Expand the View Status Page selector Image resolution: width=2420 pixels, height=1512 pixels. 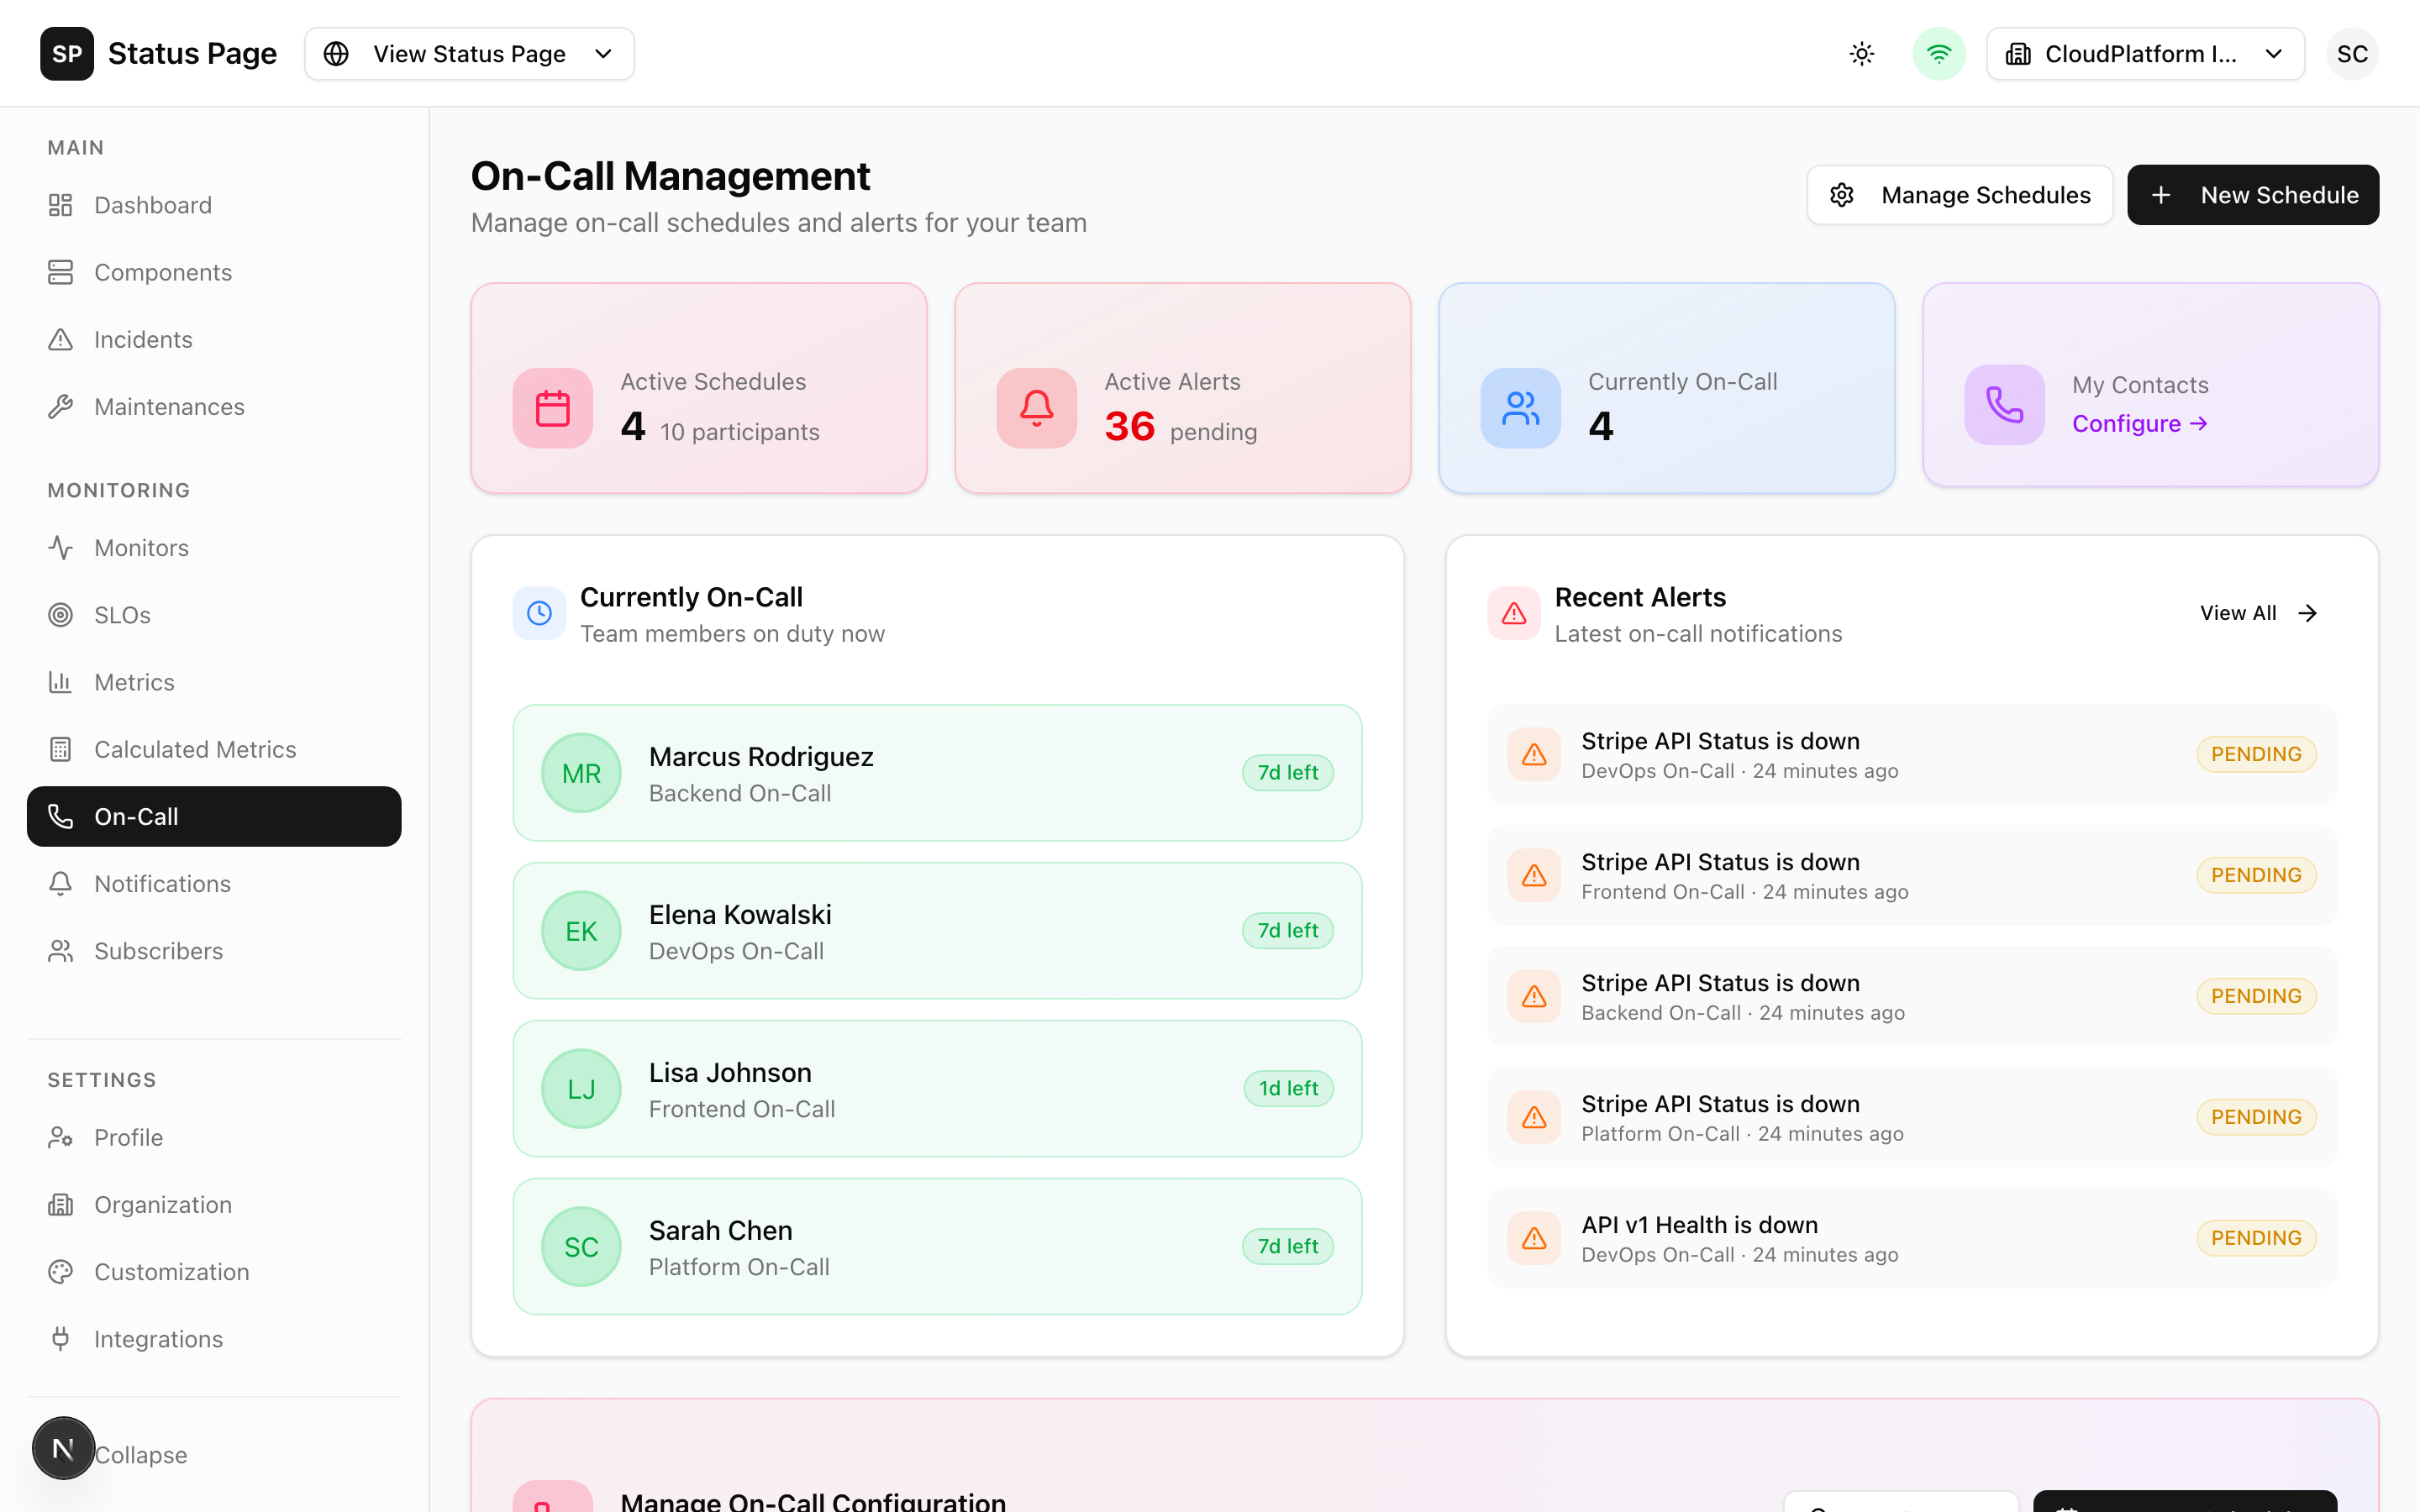pyautogui.click(x=469, y=53)
